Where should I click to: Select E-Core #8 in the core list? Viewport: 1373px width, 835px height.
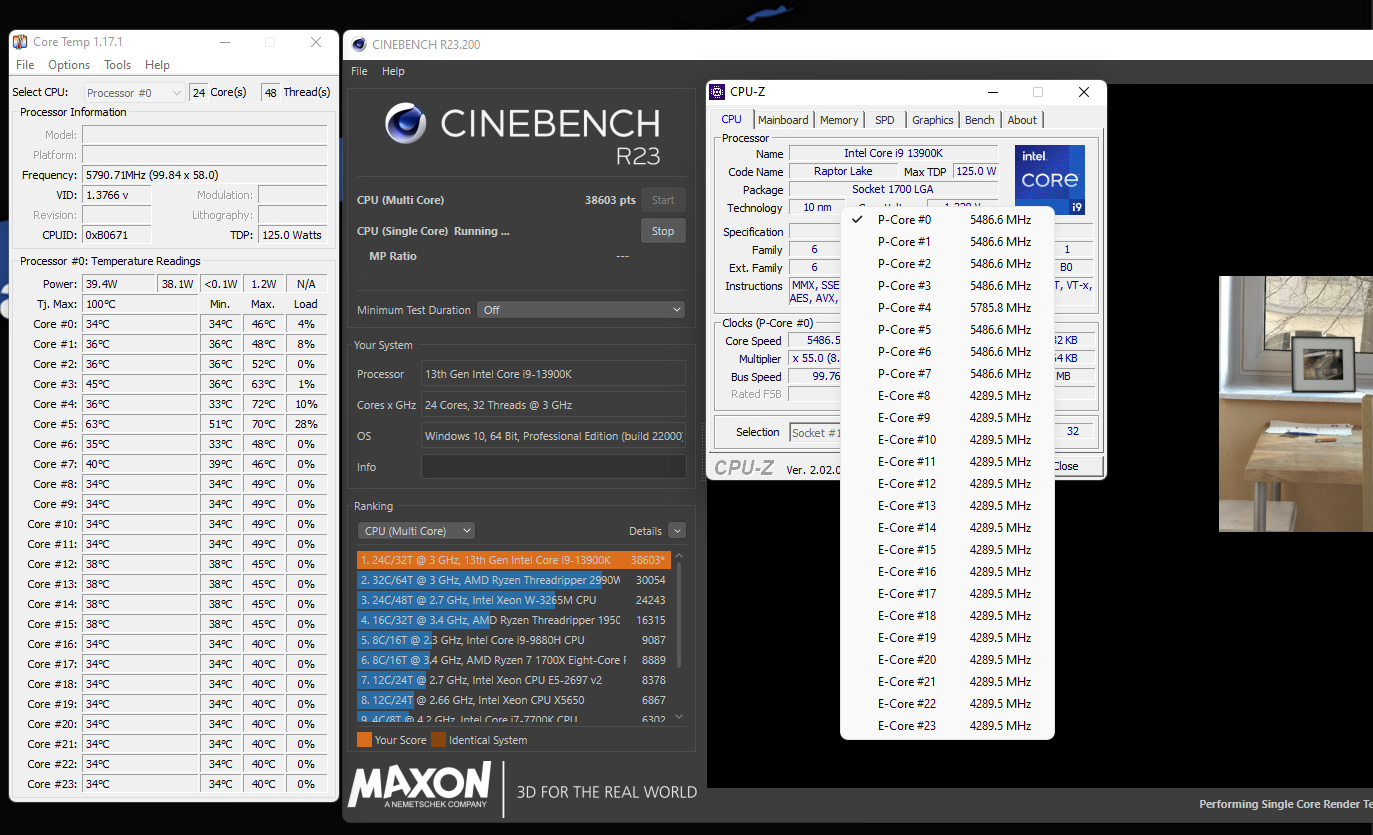(x=947, y=396)
